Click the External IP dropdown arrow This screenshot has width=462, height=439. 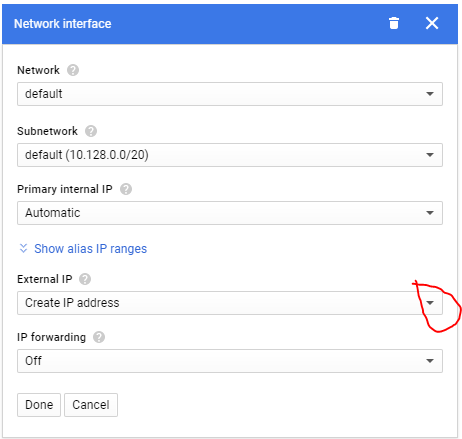pos(430,303)
